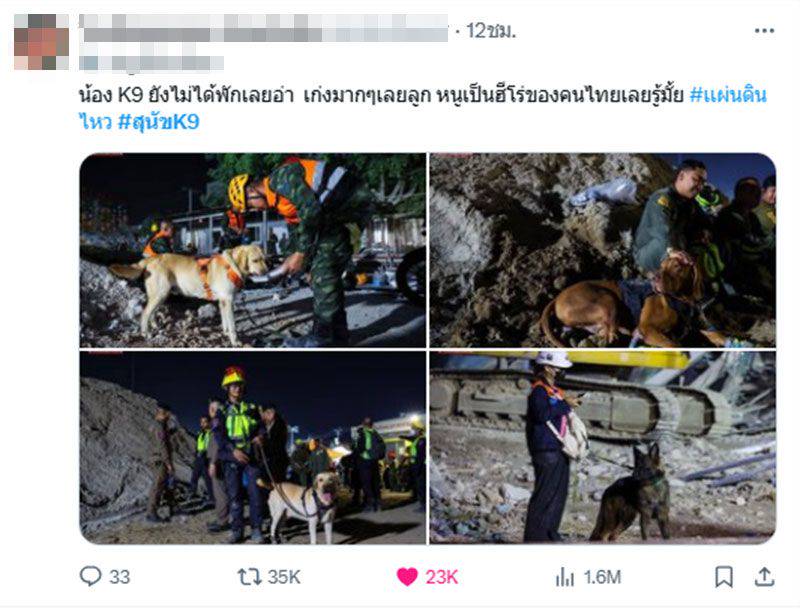This screenshot has width=800, height=609.
Task: Open photo of rescuer in yellow helmet with dog
Action: point(253,447)
